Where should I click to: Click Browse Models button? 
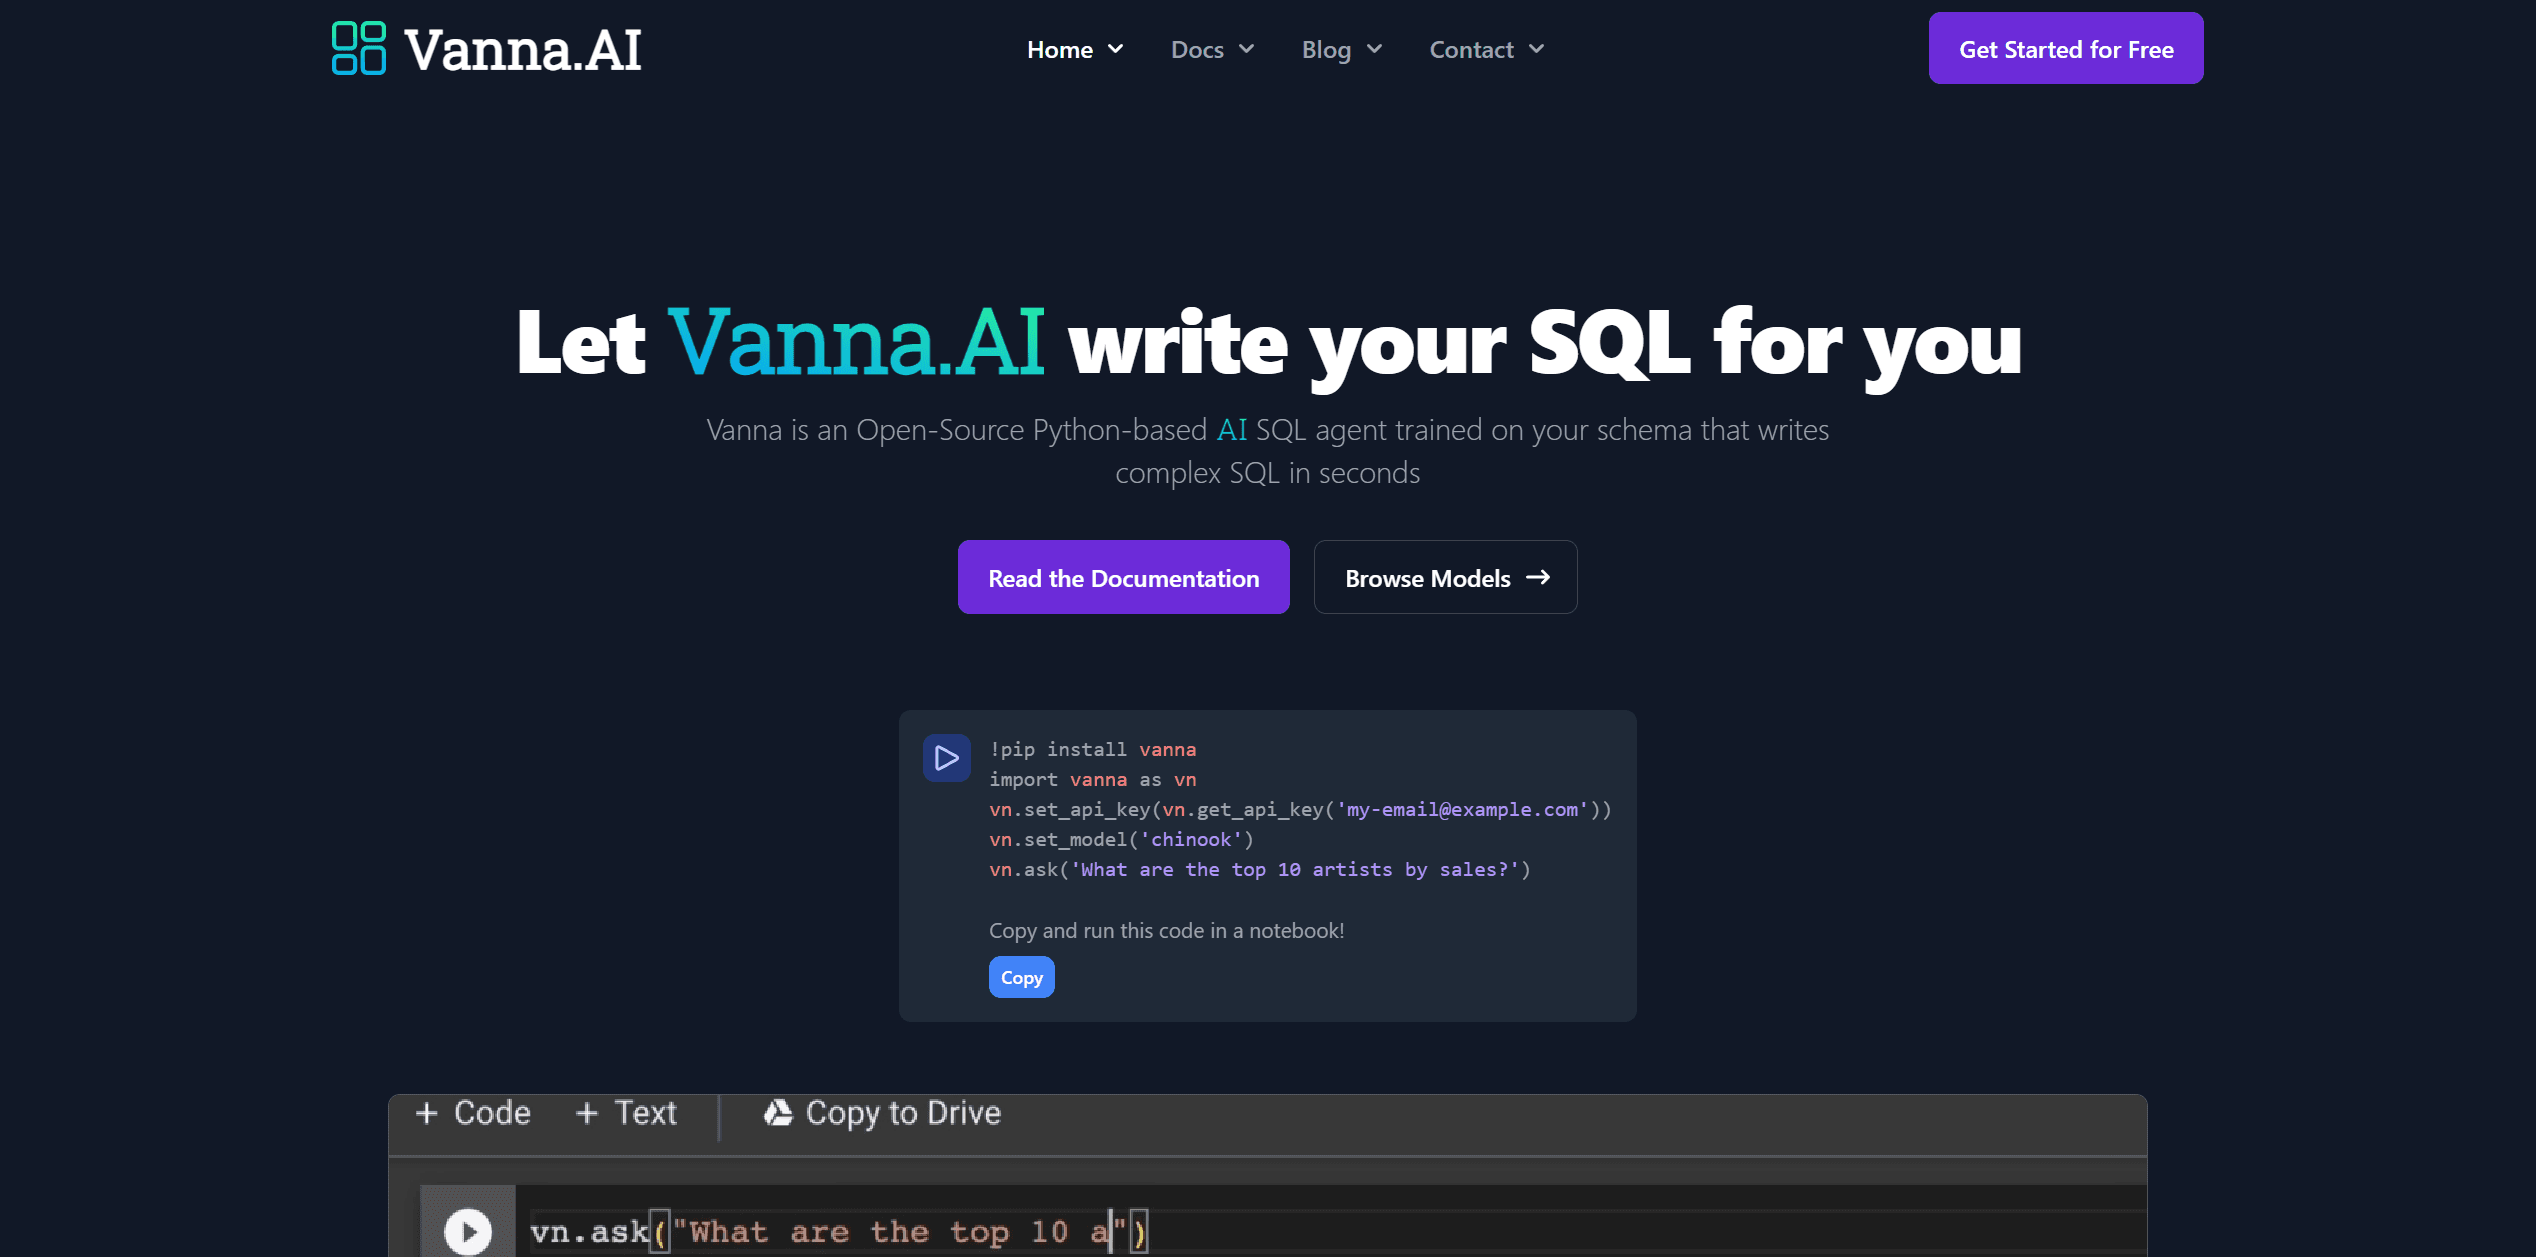tap(1446, 577)
